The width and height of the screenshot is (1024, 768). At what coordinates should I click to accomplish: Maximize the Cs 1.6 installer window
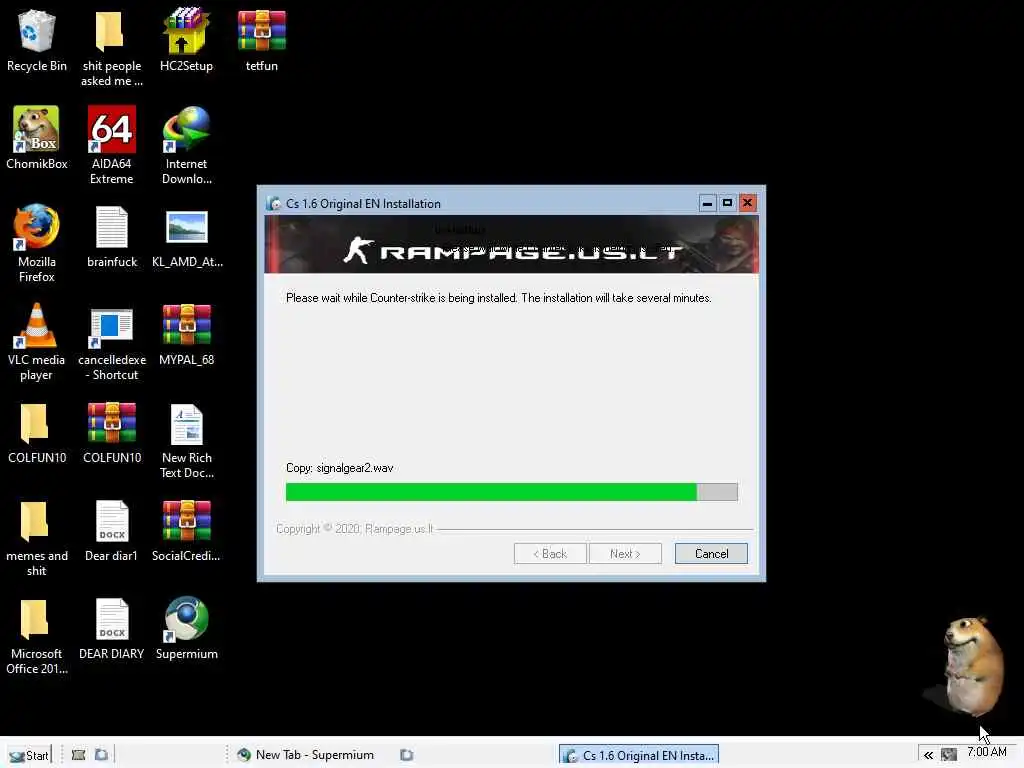727,203
